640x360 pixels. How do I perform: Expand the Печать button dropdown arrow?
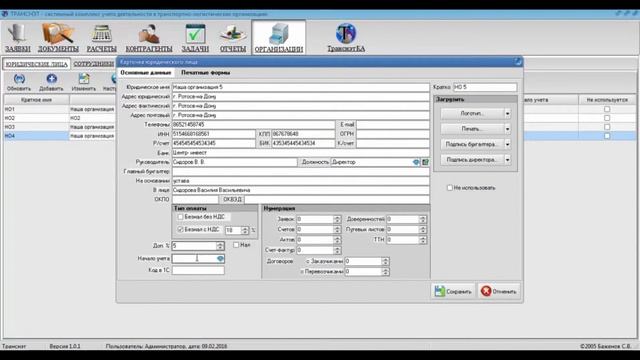507,129
